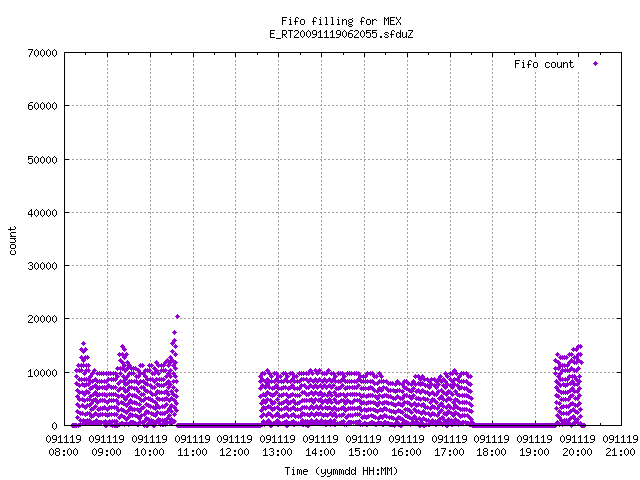
Task: Click the chart title 'Fifo filling for MEX'
Action: [x=341, y=21]
